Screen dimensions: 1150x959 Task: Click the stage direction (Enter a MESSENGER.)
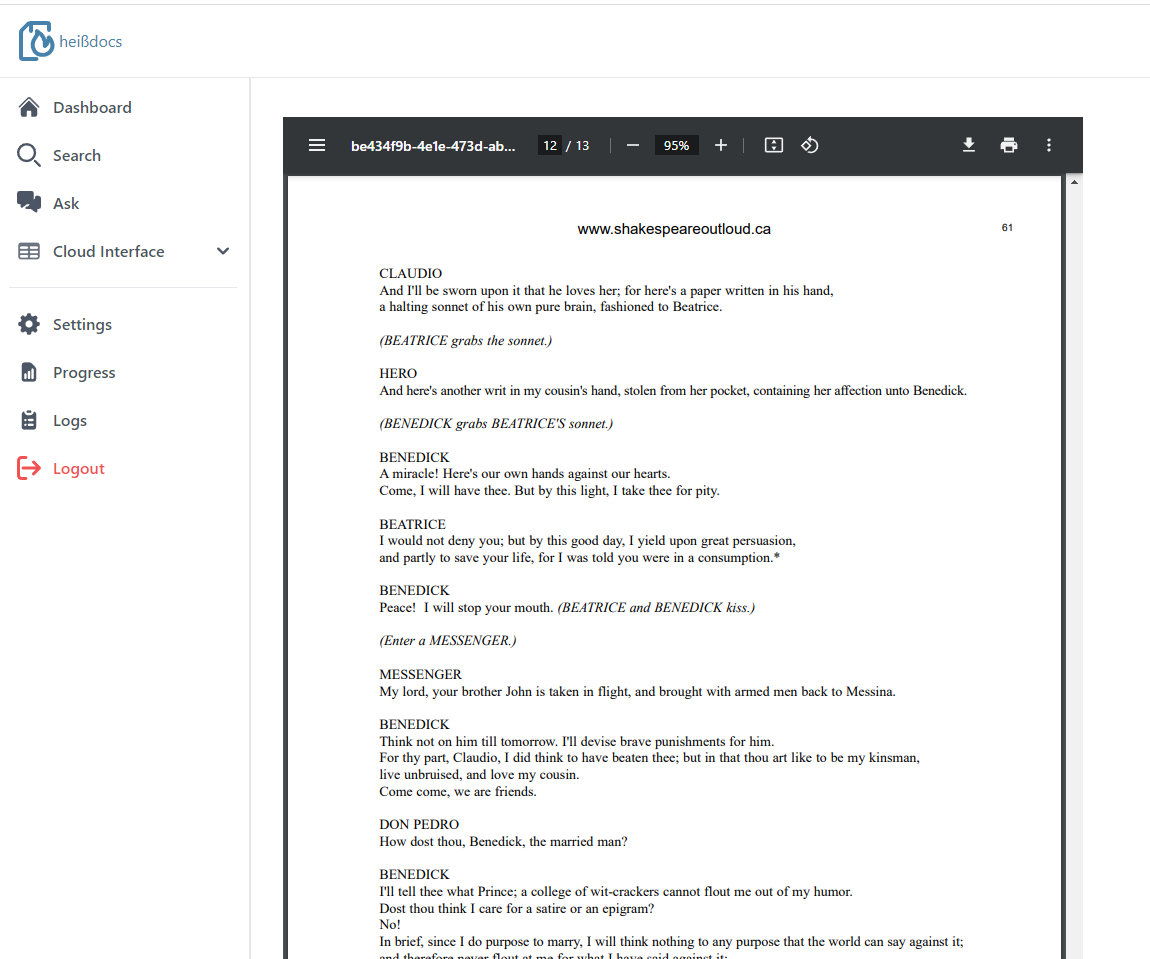[447, 641]
